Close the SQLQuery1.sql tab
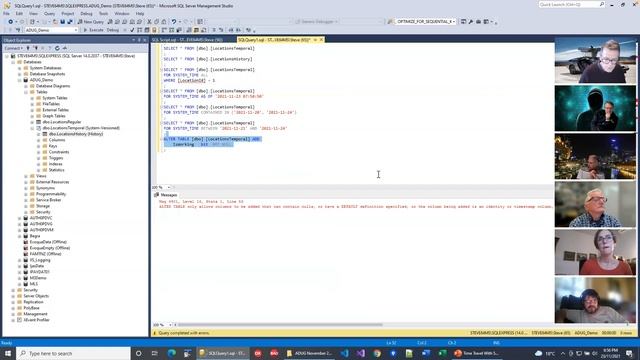The image size is (640, 360). 321,40
